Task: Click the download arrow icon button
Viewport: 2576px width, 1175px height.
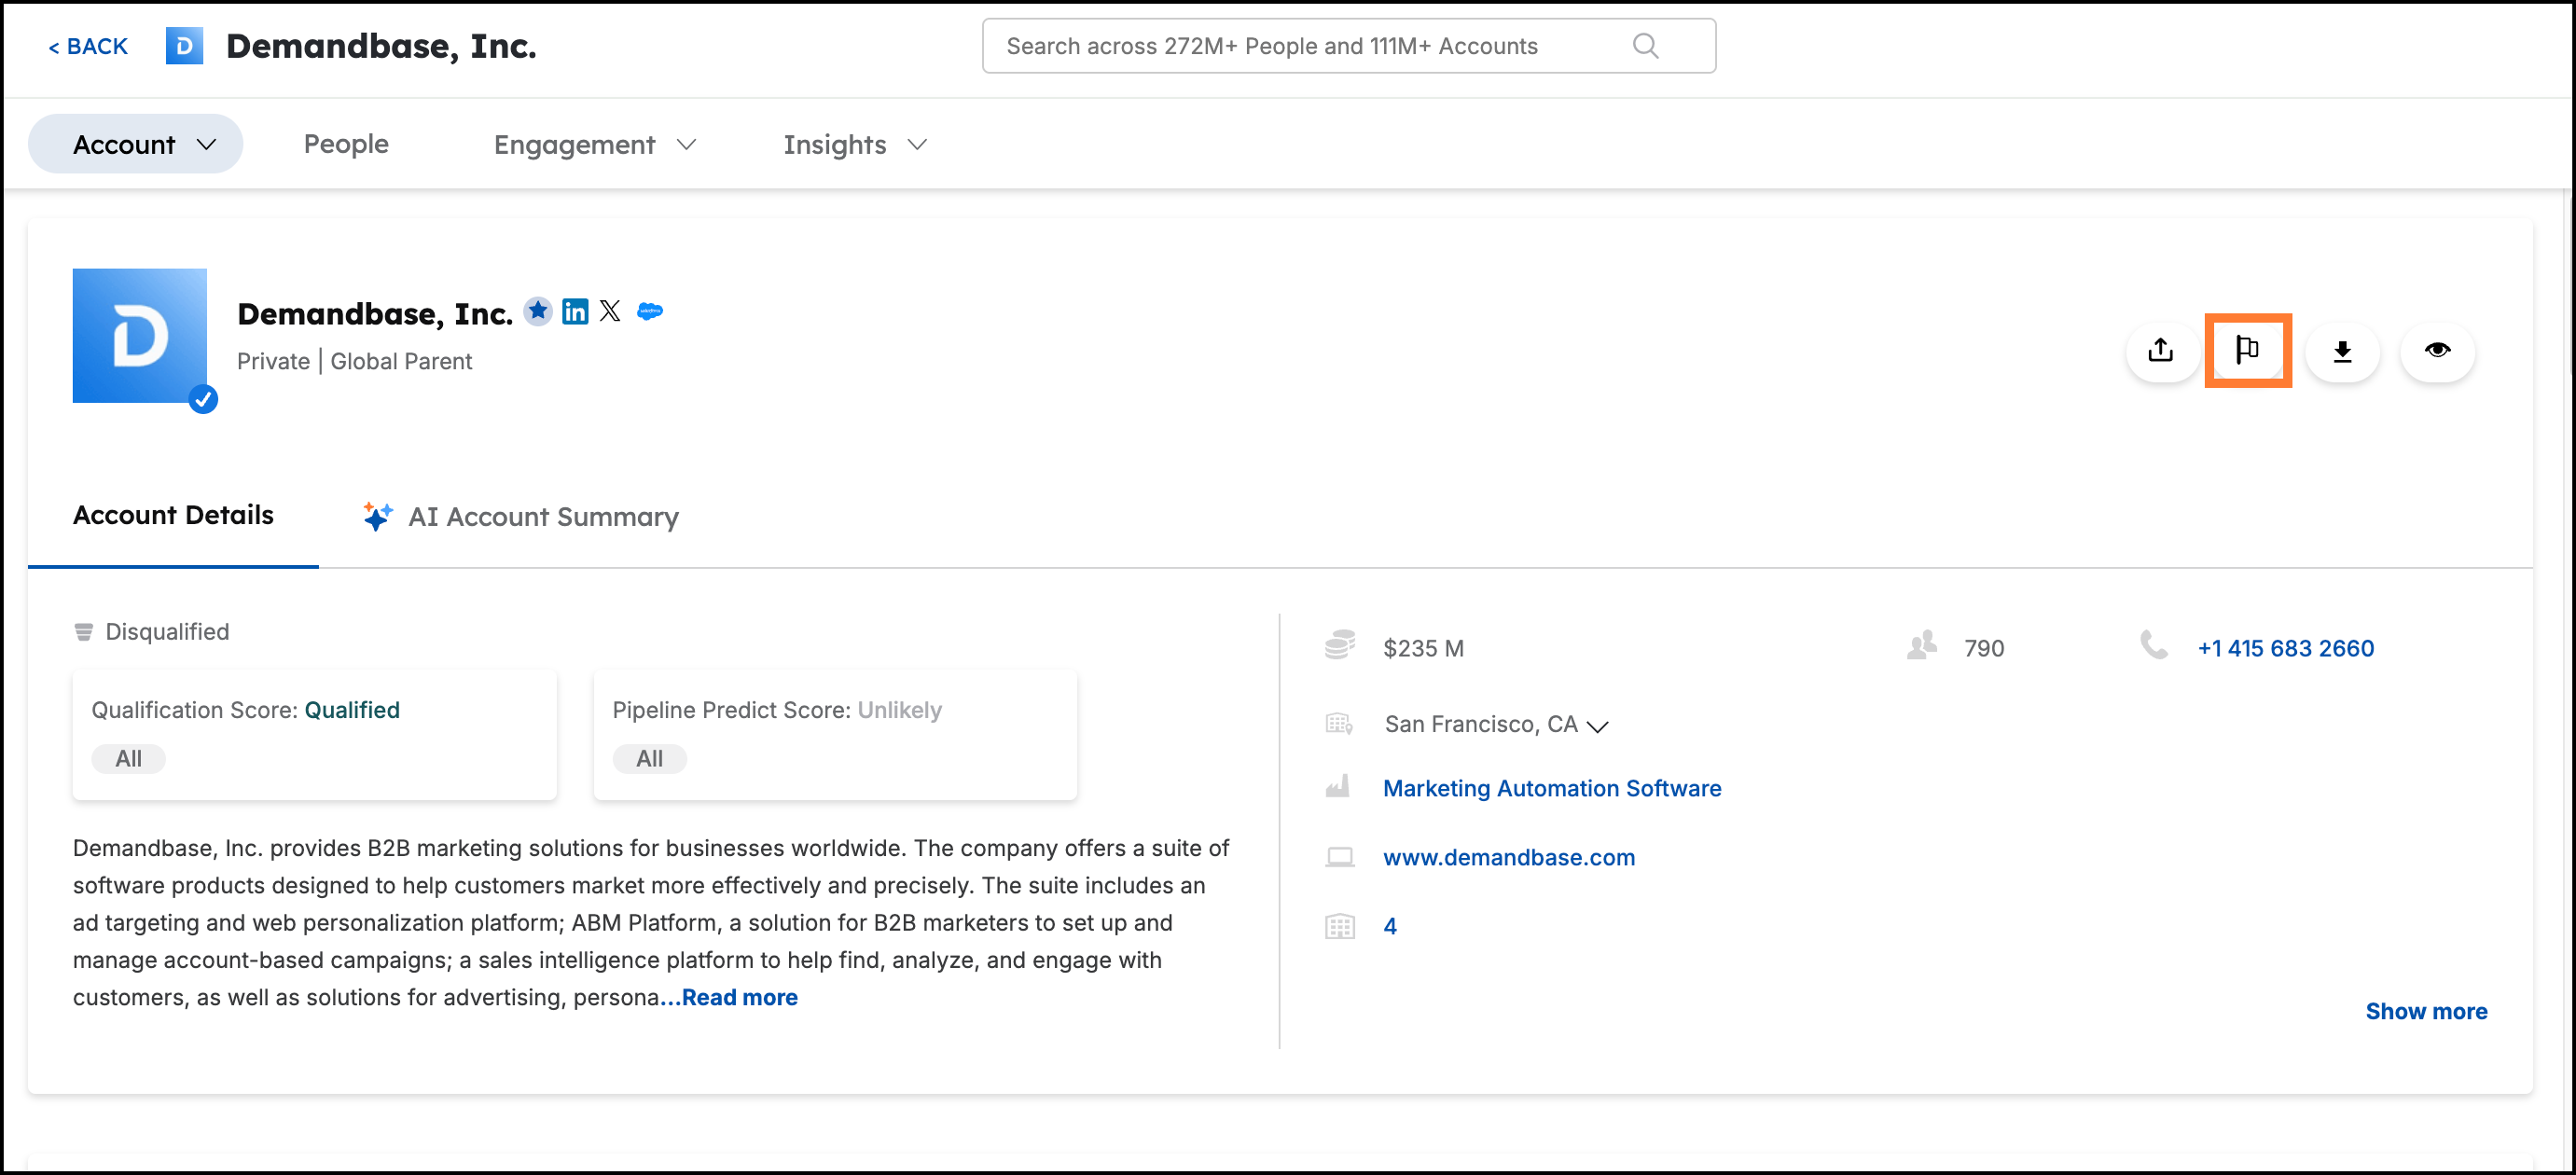Action: click(x=2342, y=351)
